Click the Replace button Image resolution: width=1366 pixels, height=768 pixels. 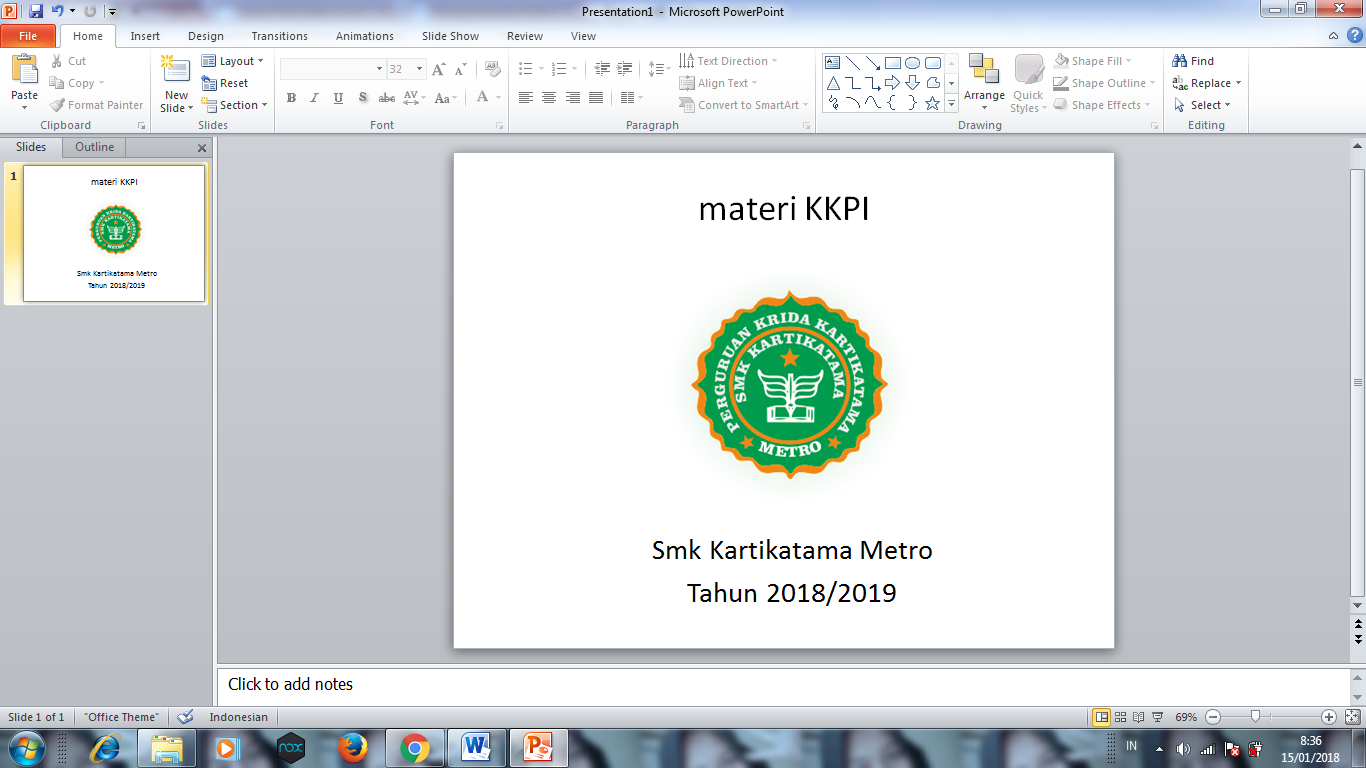coord(1205,83)
